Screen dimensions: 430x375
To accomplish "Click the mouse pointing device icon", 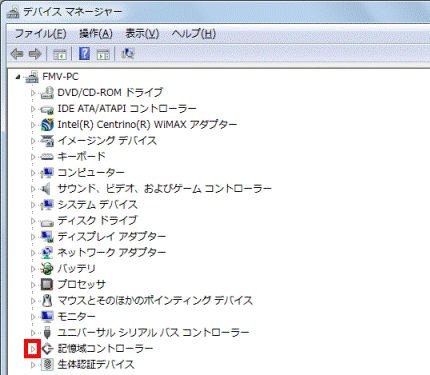I will pyautogui.click(x=47, y=301).
